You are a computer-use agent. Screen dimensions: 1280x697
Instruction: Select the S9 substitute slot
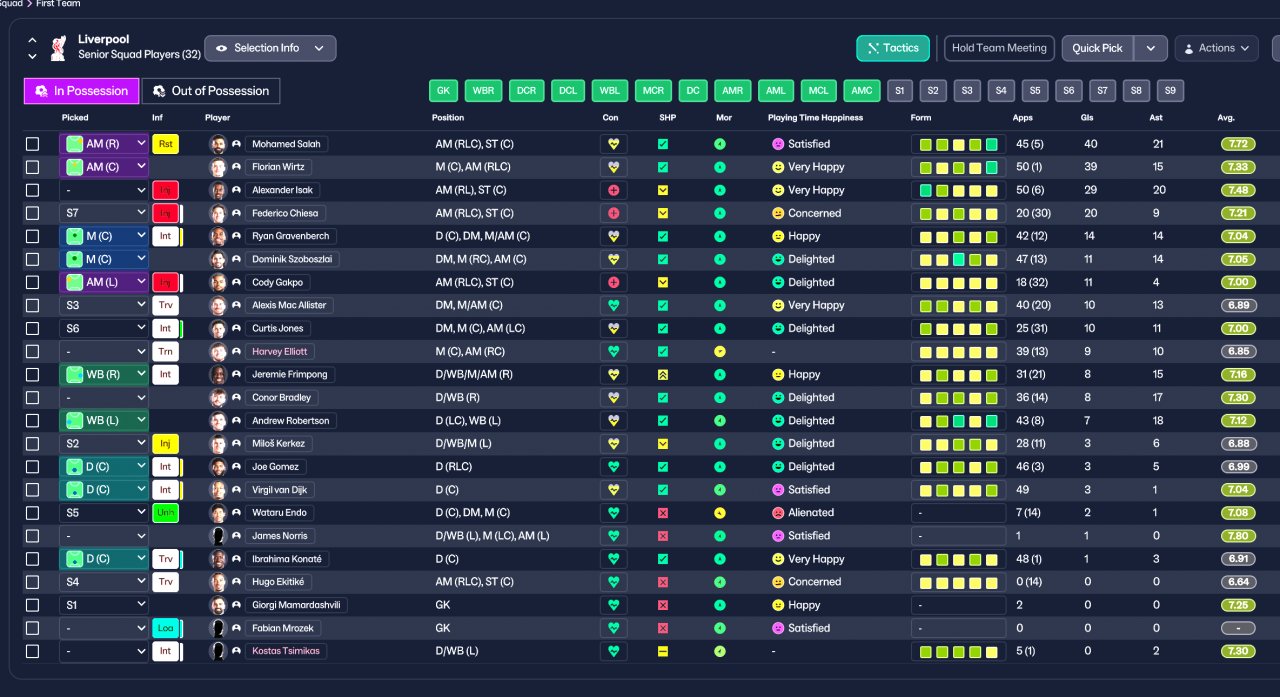click(1170, 91)
